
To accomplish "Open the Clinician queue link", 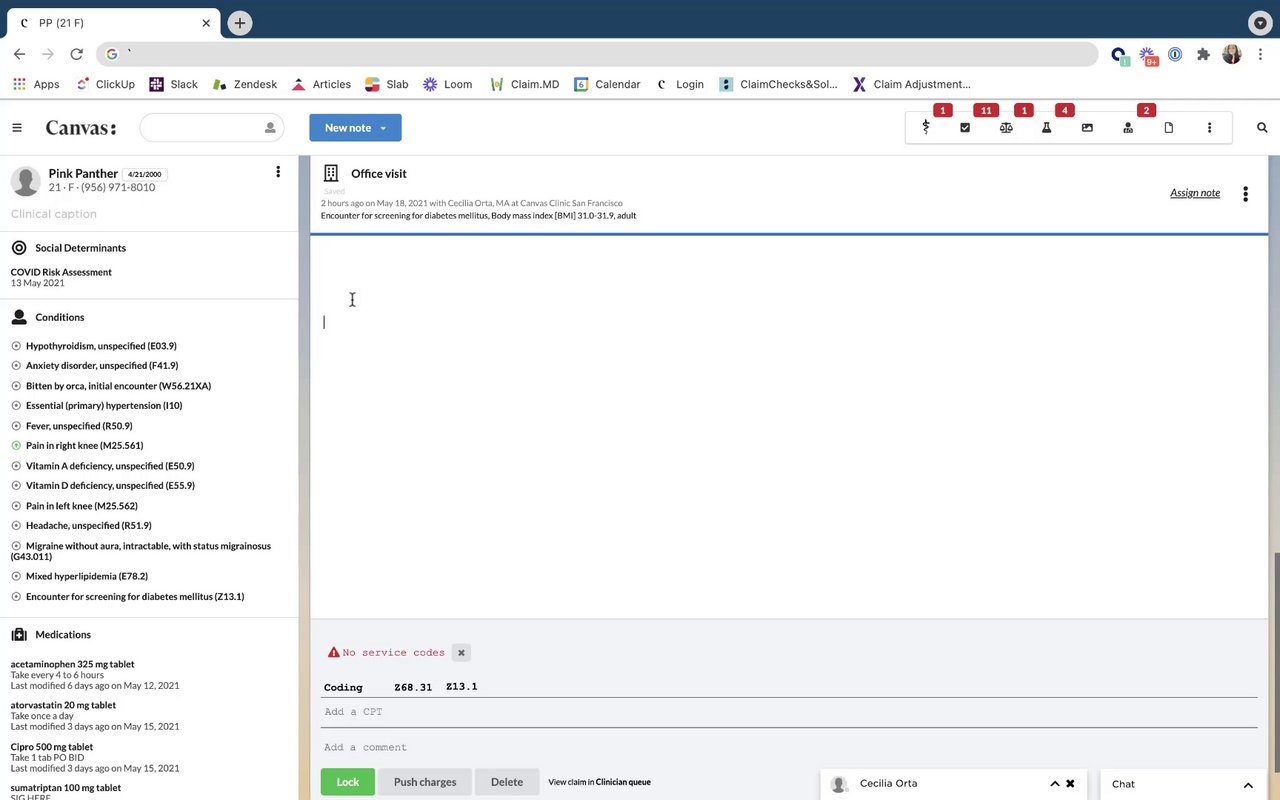I will click(x=623, y=782).
